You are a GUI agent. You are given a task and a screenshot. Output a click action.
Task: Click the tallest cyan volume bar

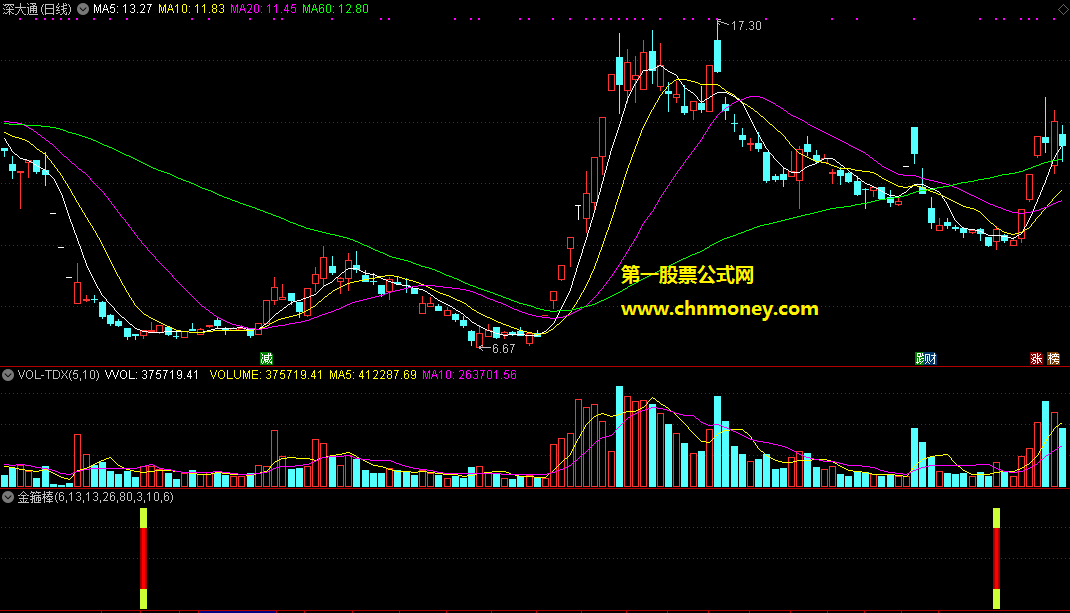[620, 436]
